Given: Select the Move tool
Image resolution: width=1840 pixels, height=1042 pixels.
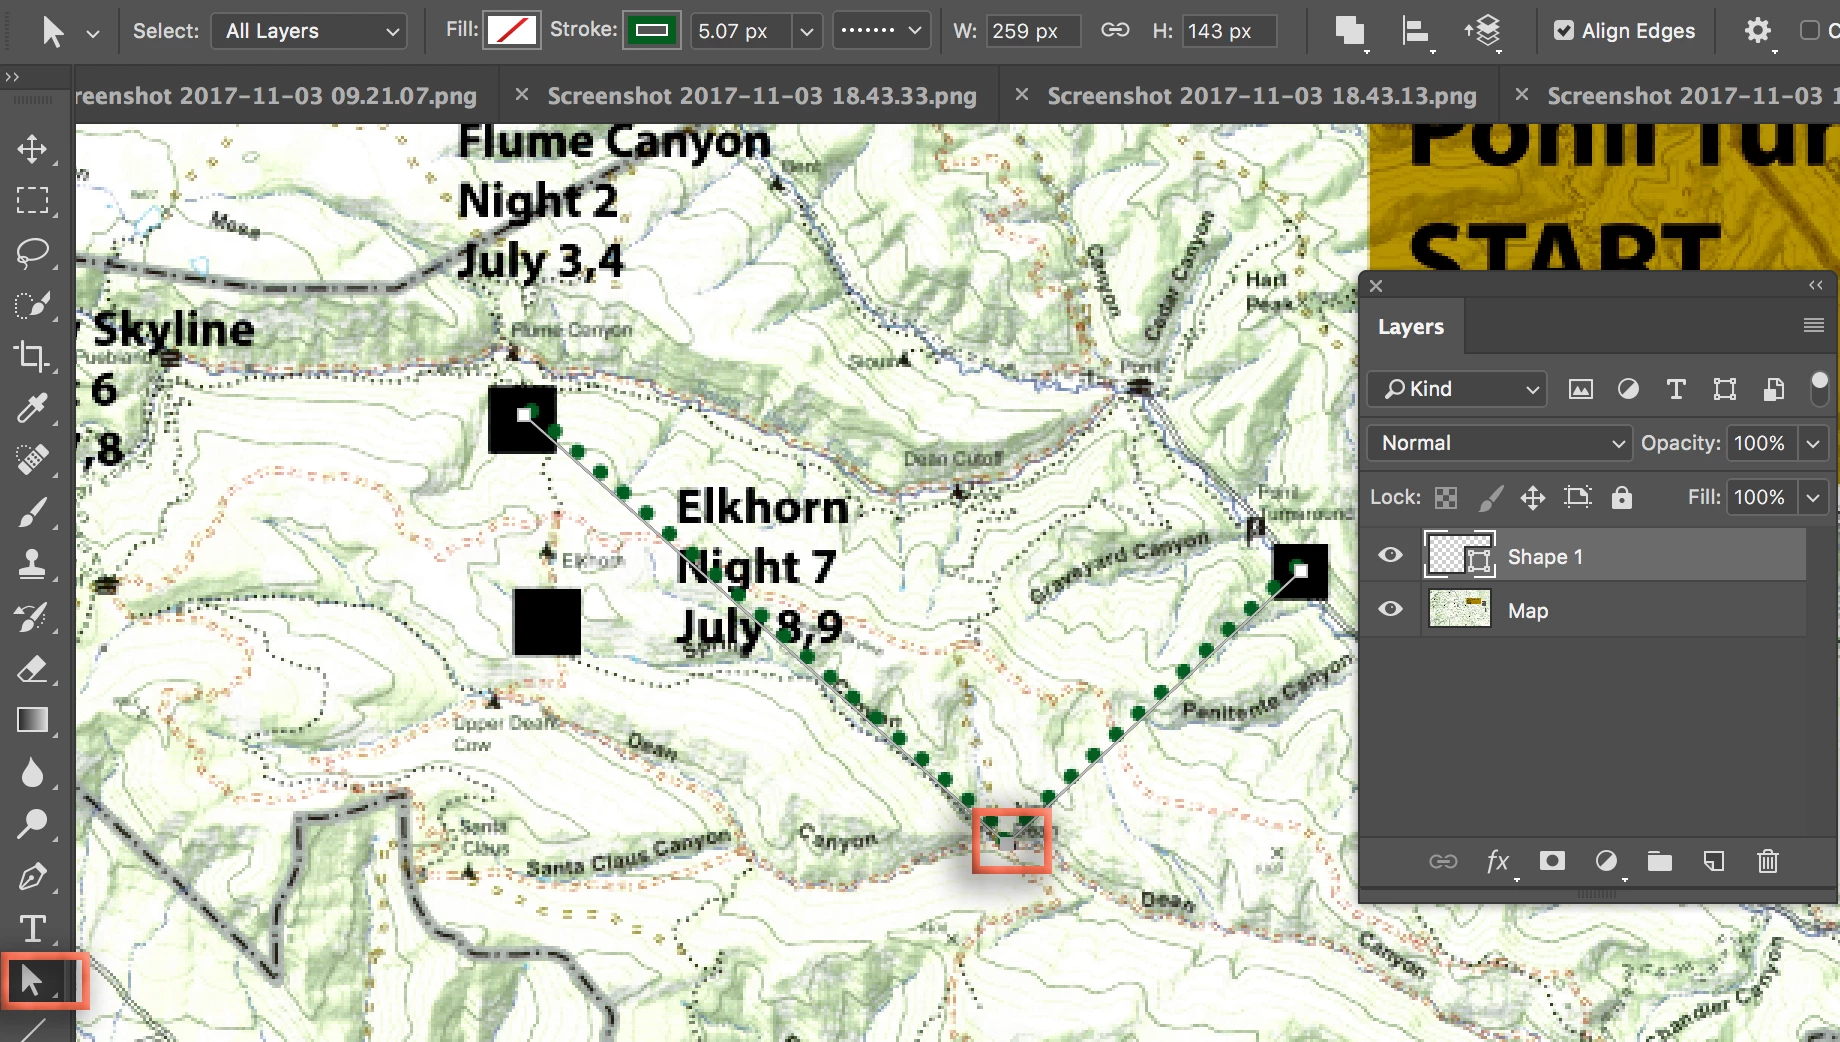Looking at the screenshot, I should tap(32, 149).
